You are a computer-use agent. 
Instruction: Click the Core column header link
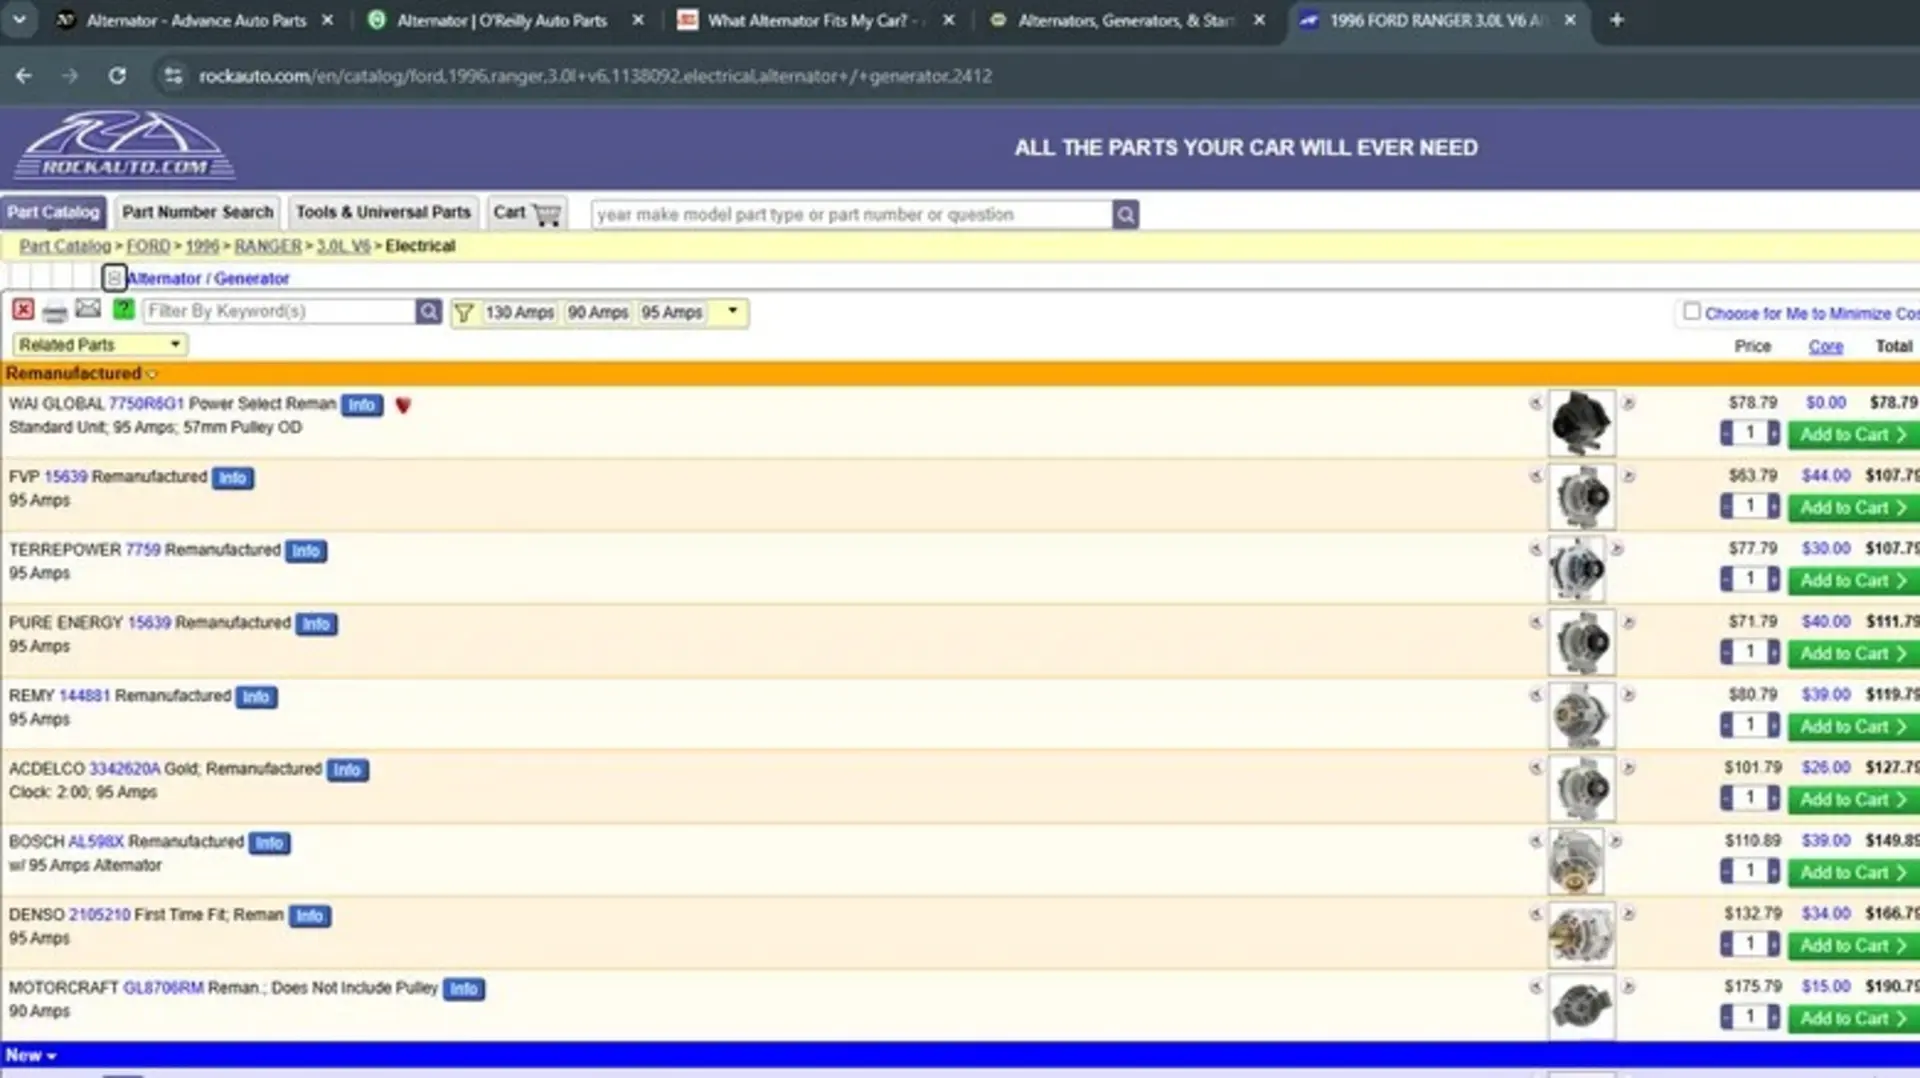coord(1825,346)
